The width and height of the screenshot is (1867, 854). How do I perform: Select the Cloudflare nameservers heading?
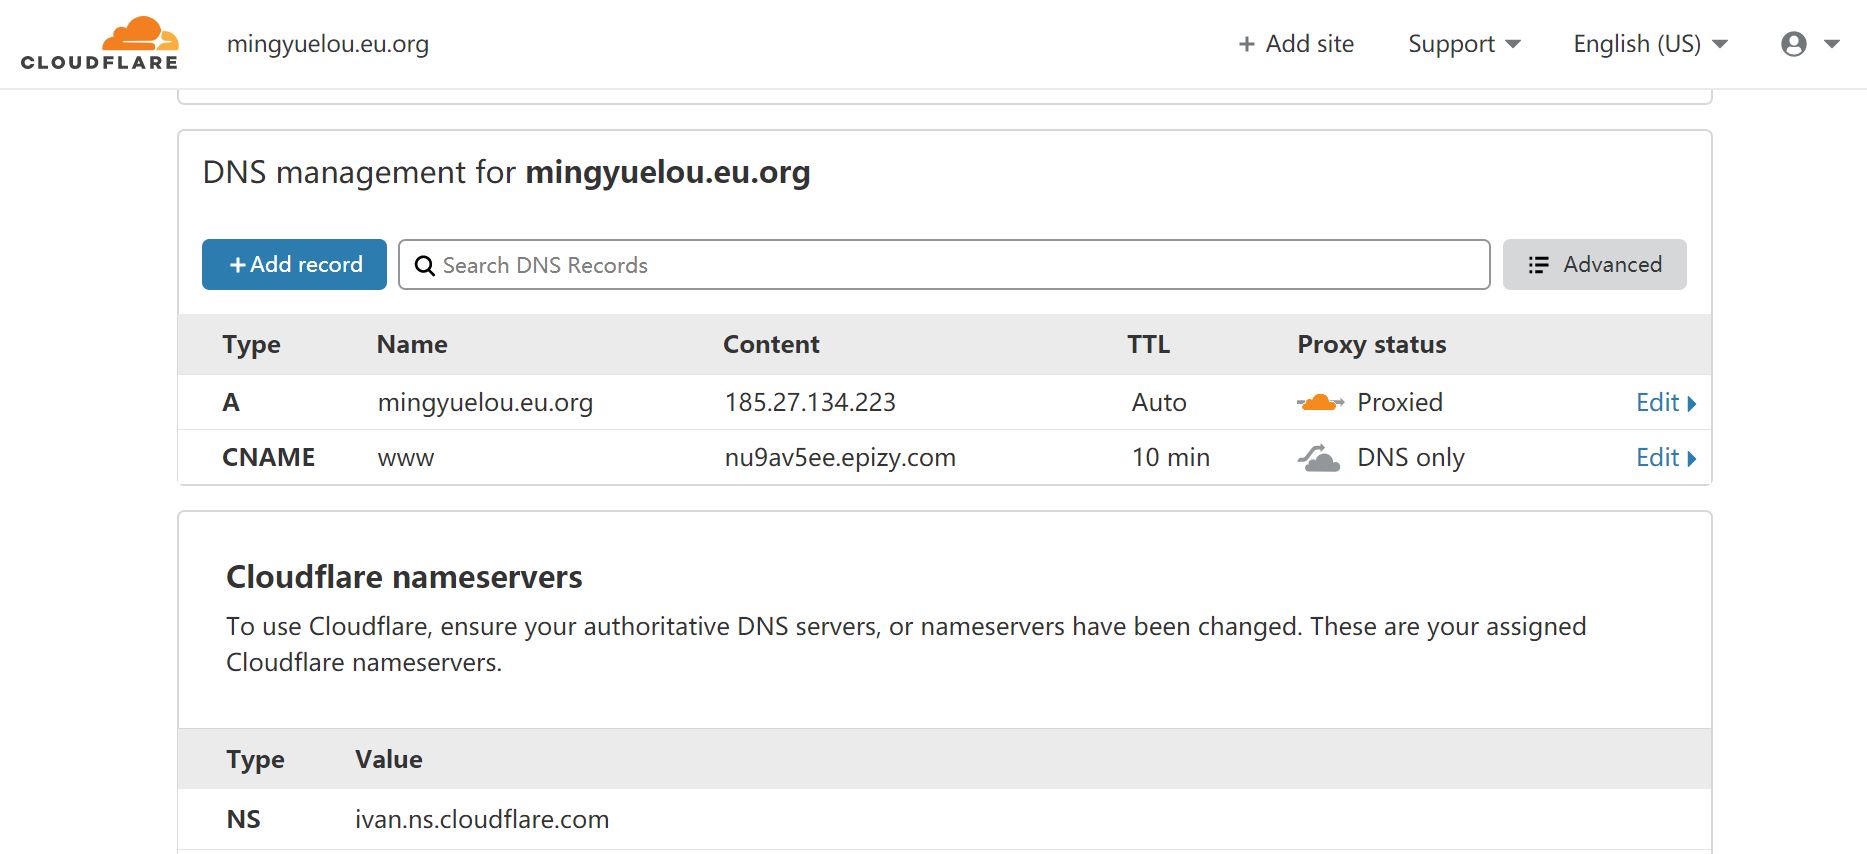point(404,577)
